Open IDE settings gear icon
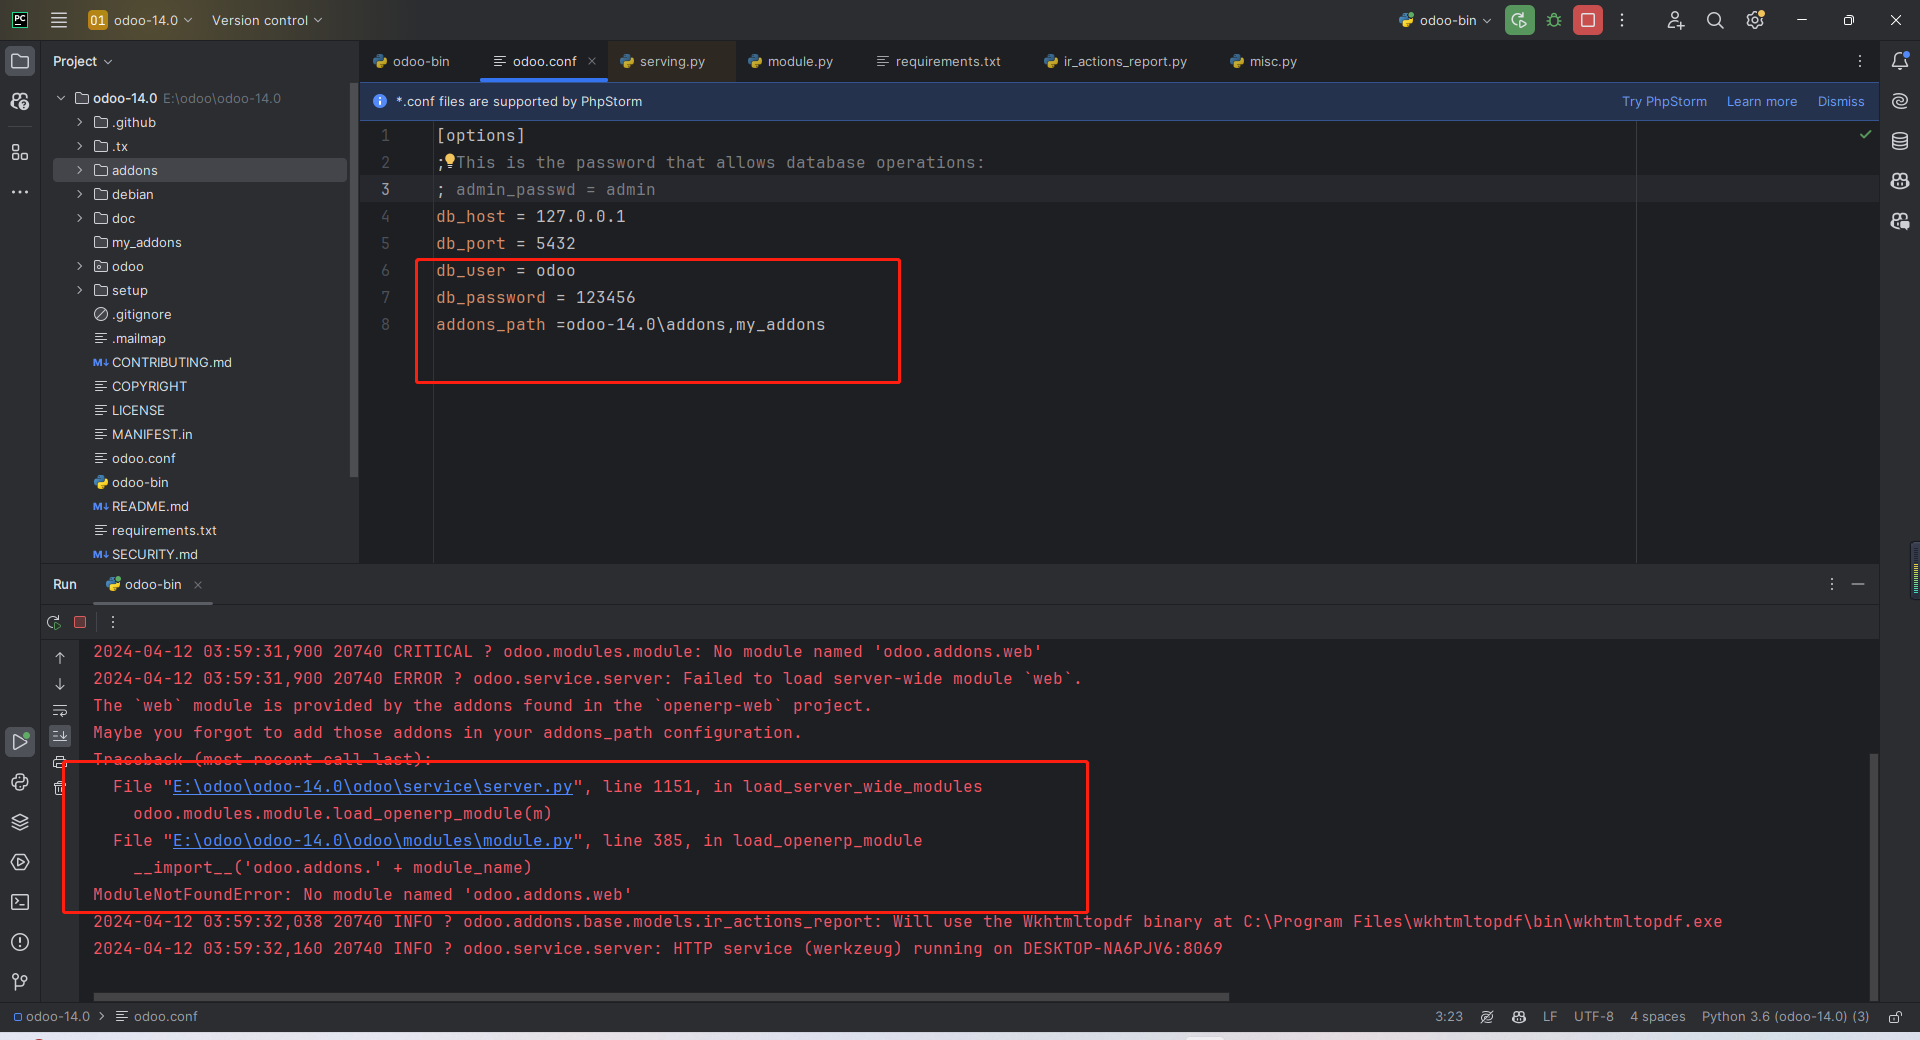Viewport: 1920px width, 1040px height. (1755, 20)
